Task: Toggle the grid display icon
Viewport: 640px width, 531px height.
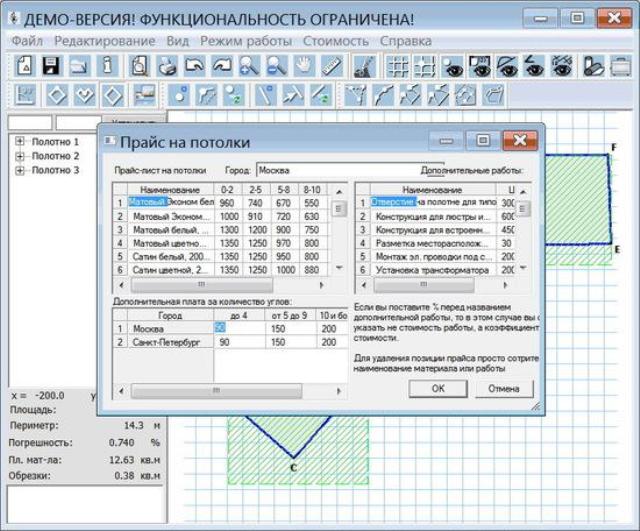Action: click(397, 66)
